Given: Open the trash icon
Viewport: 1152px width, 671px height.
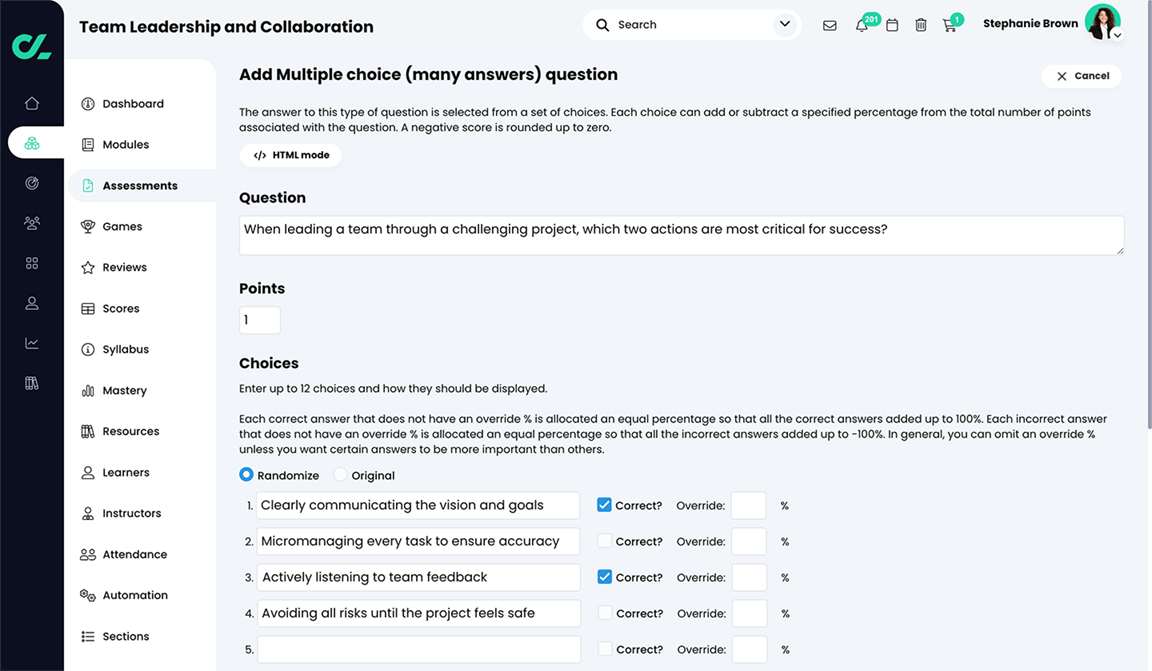Looking at the screenshot, I should click(921, 25).
